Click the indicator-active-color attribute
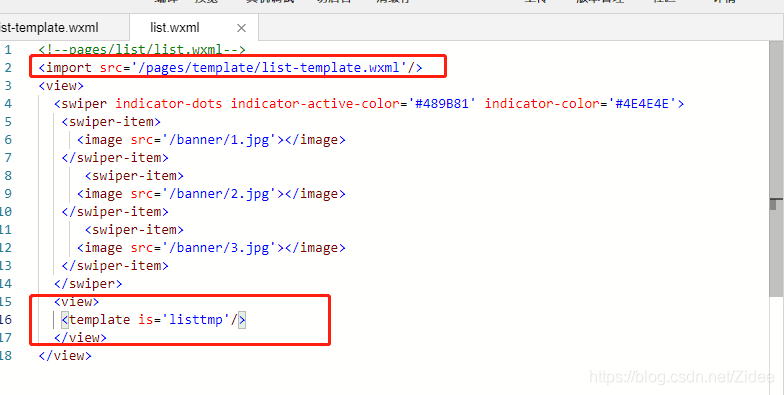 pyautogui.click(x=315, y=104)
